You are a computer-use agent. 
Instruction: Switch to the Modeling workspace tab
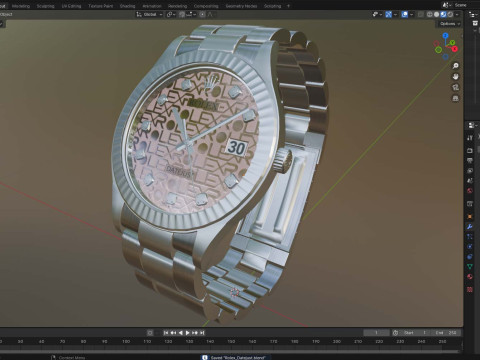[21, 6]
